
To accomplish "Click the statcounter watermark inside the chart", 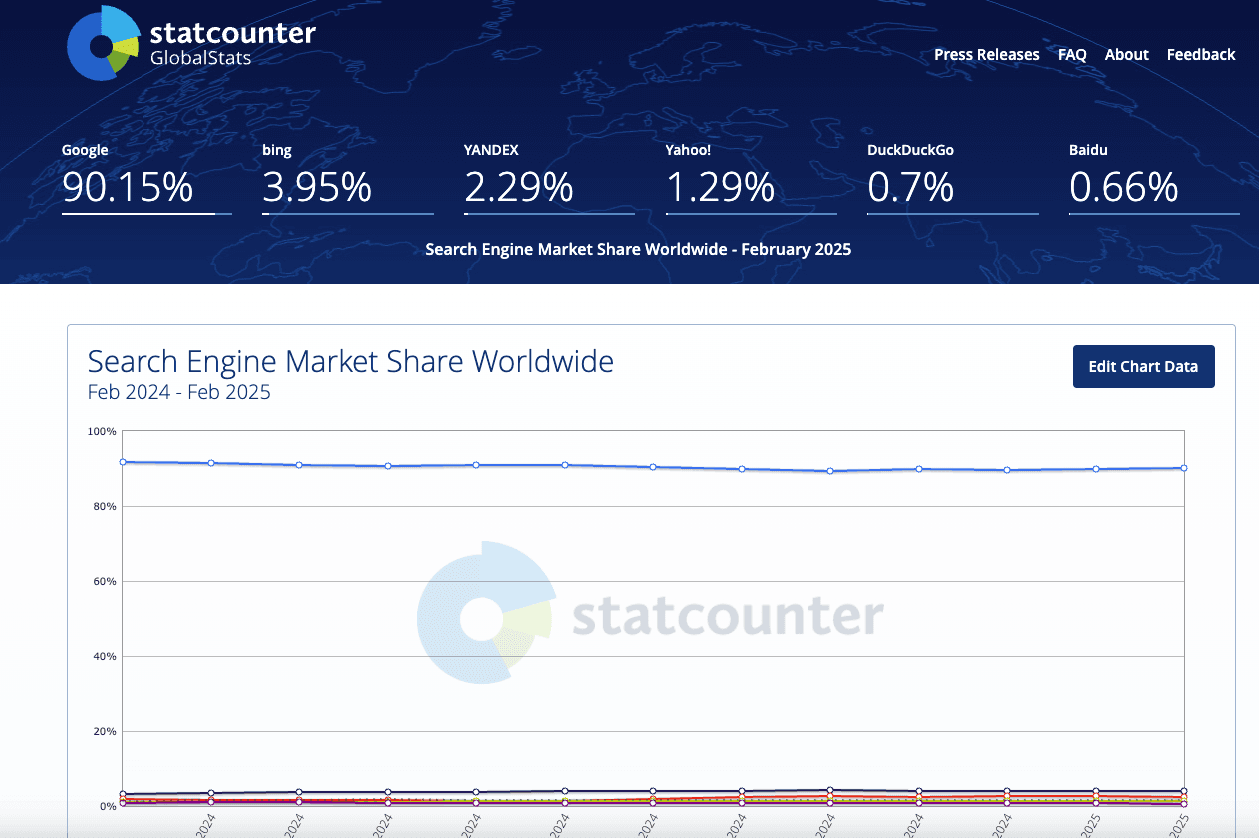I will click(x=650, y=614).
